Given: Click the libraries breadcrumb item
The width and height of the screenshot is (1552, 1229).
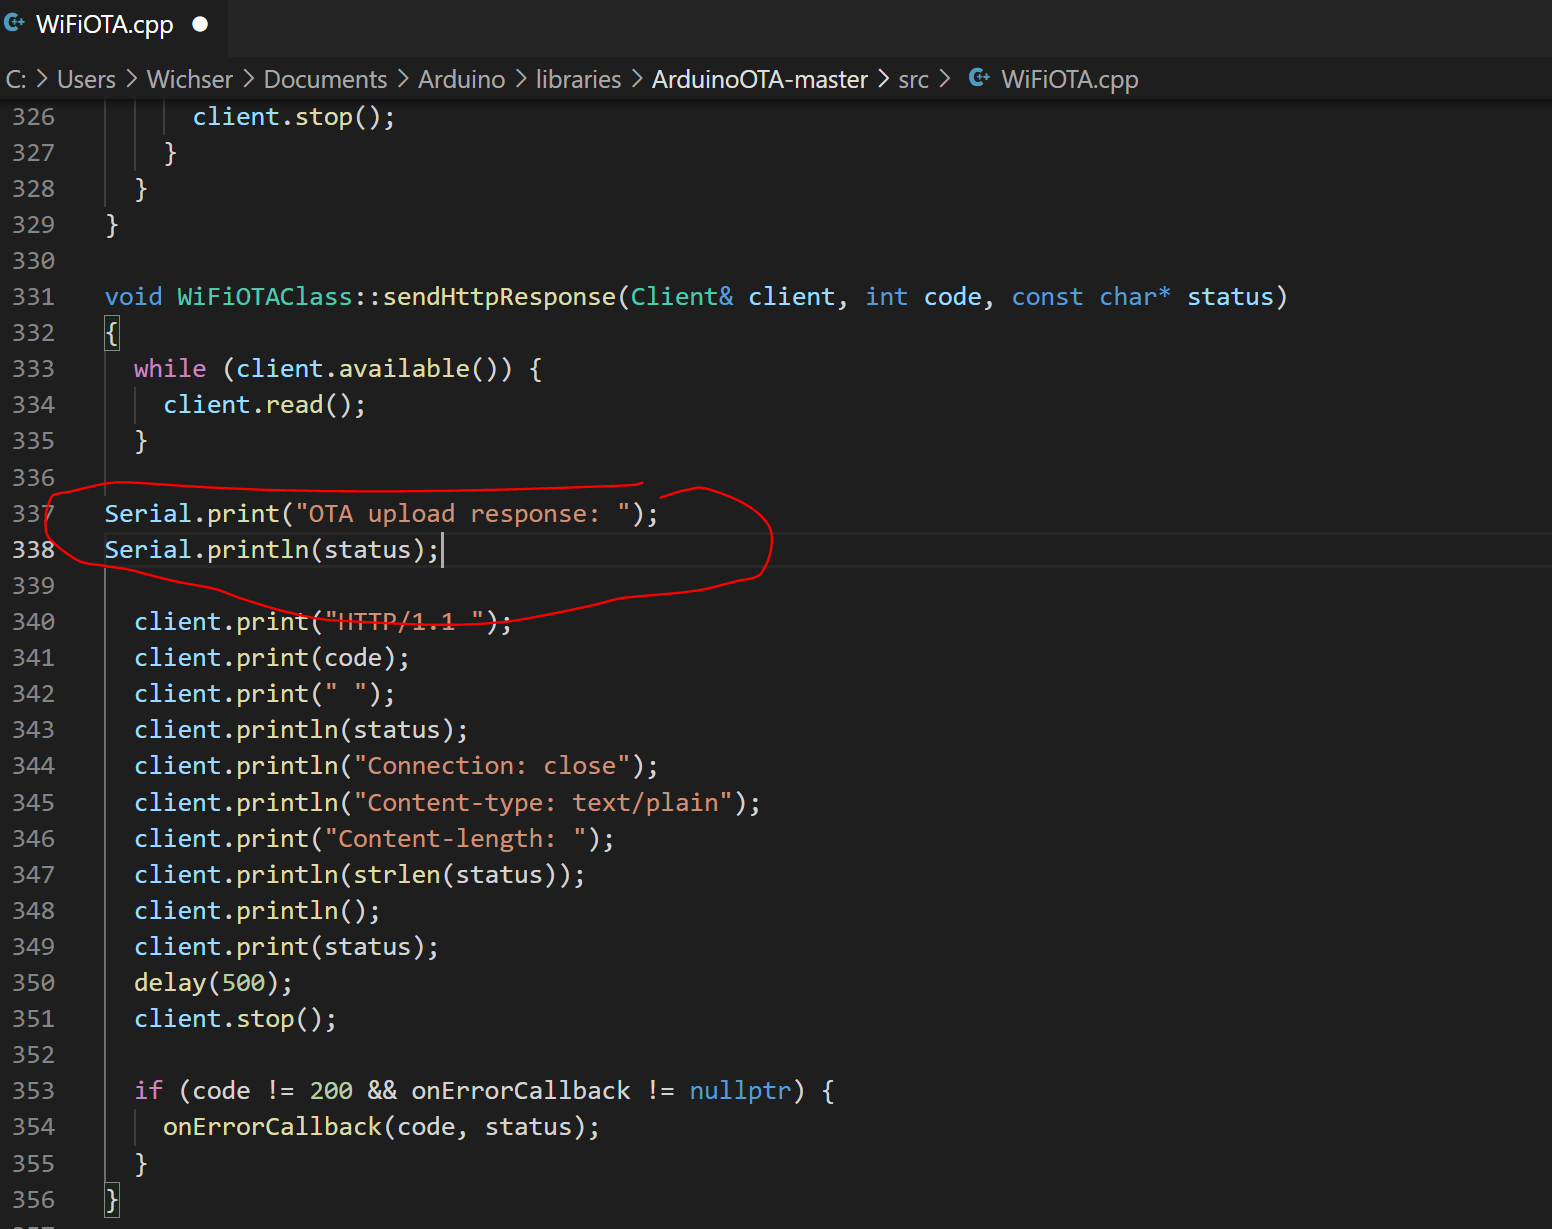Looking at the screenshot, I should click(x=578, y=79).
